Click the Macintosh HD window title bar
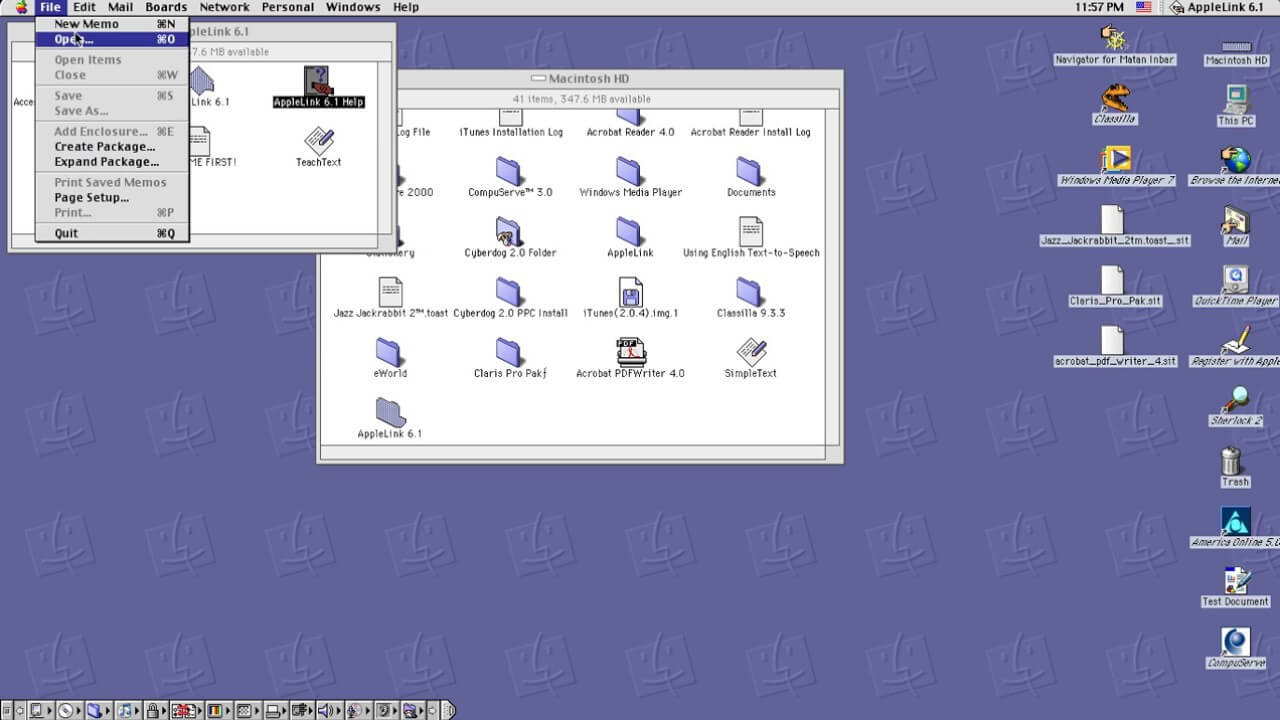 [580, 78]
